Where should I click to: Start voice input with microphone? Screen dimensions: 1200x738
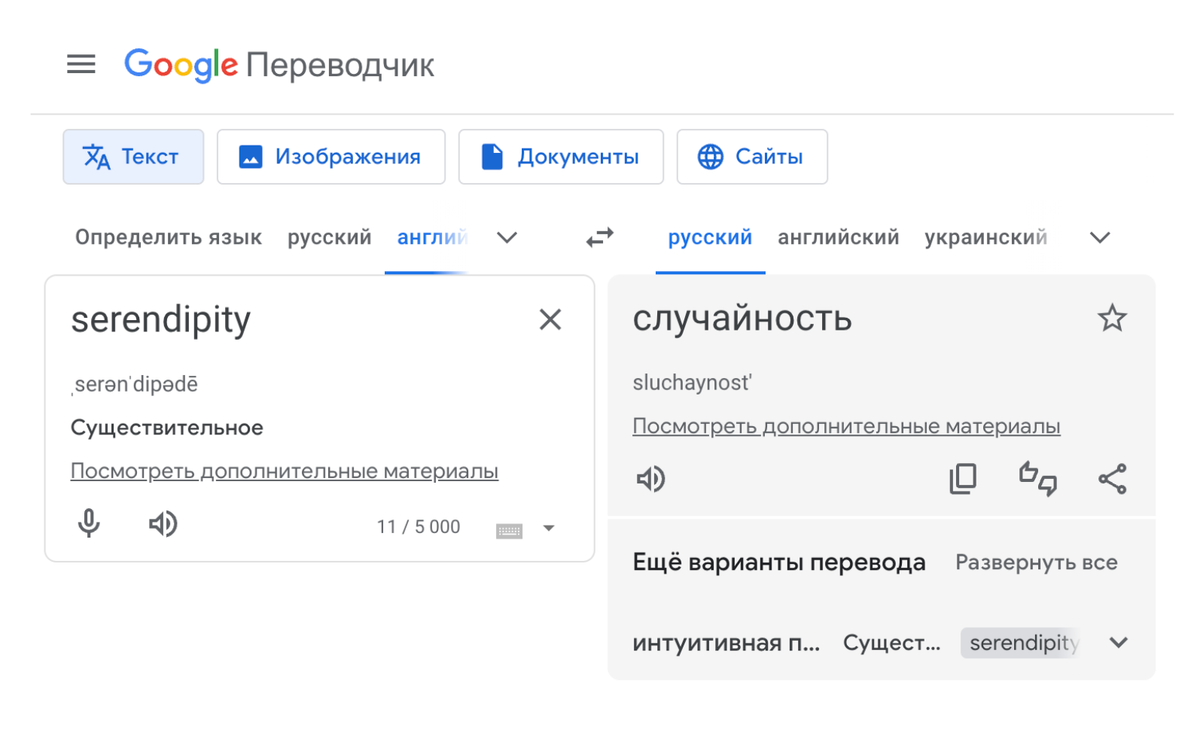pos(89,523)
